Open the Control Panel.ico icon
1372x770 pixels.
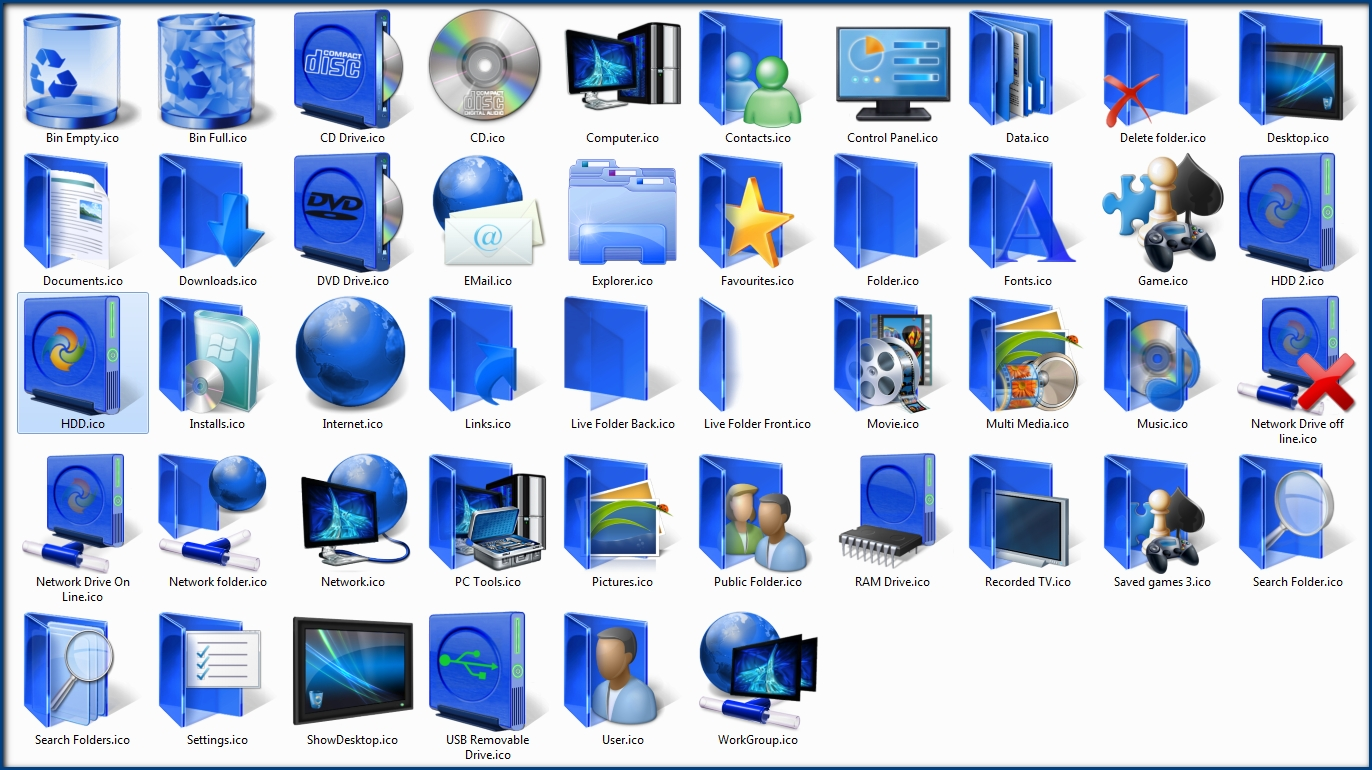point(891,70)
